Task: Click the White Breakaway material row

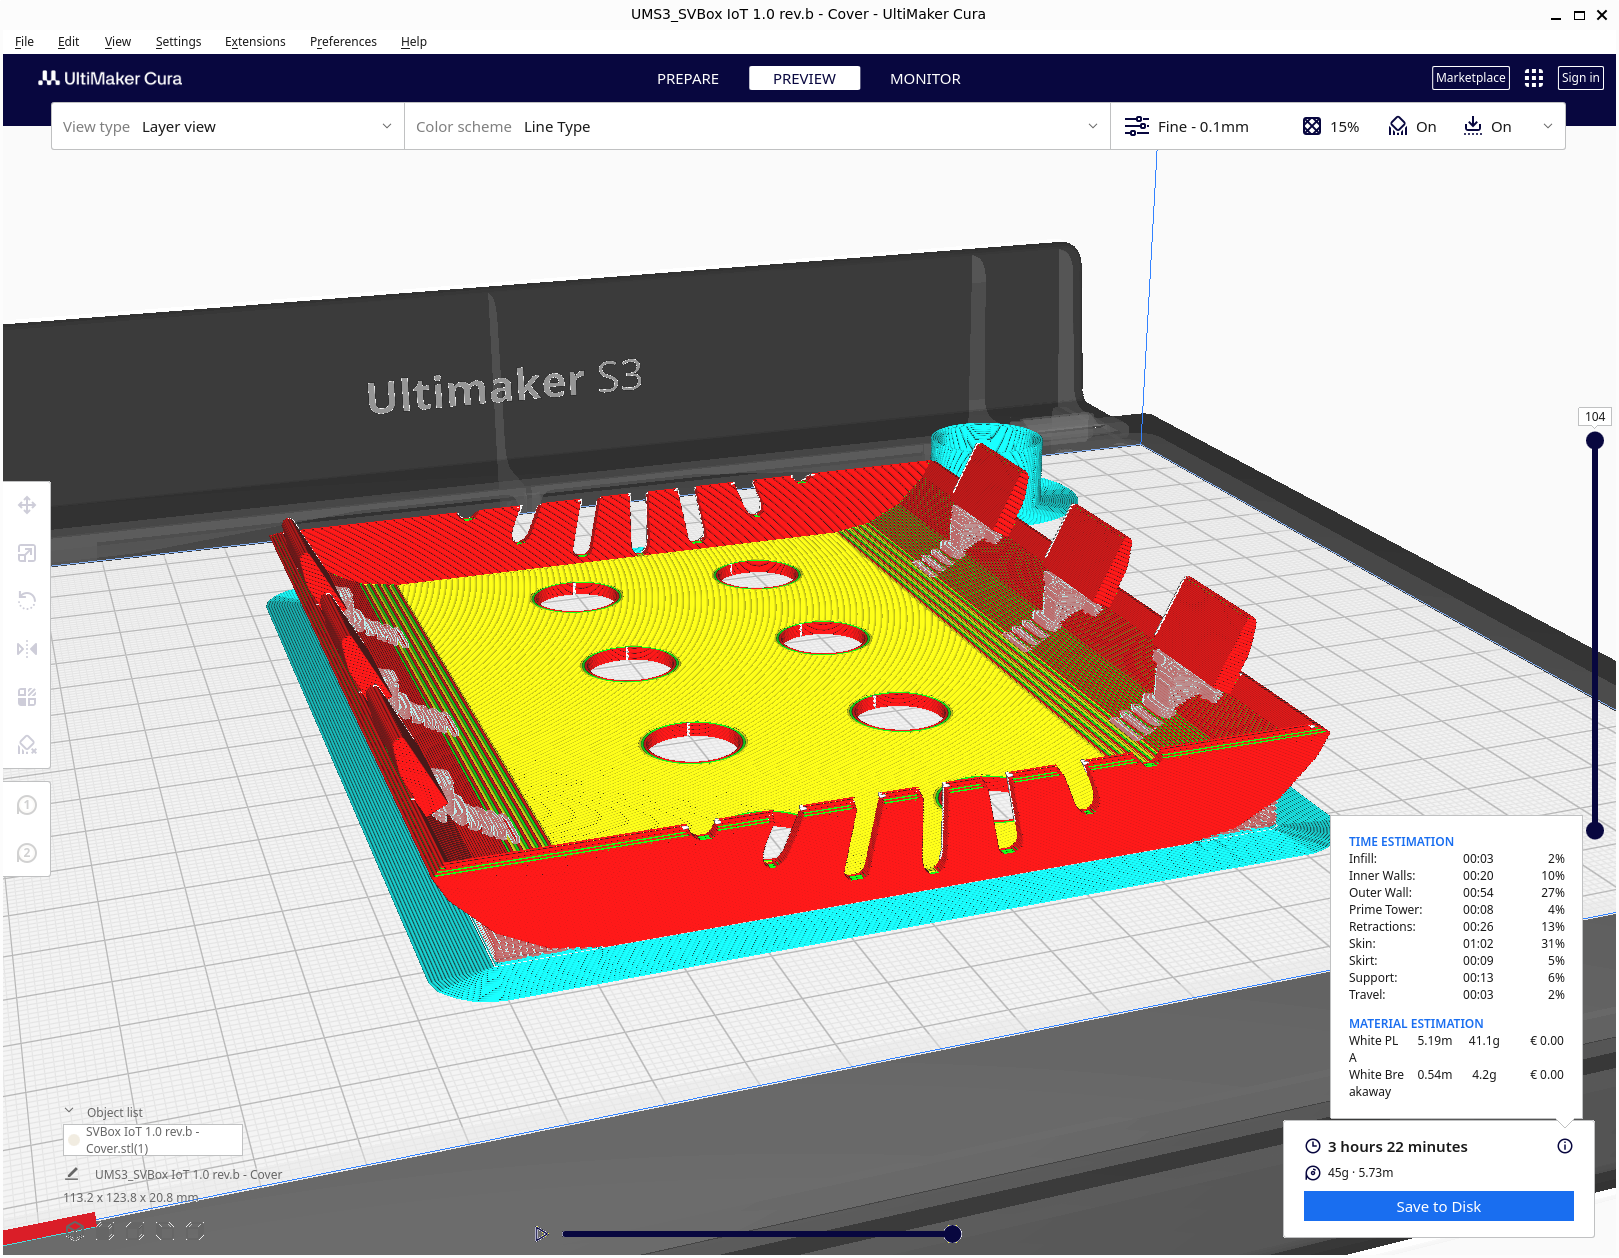Action: (1456, 1083)
